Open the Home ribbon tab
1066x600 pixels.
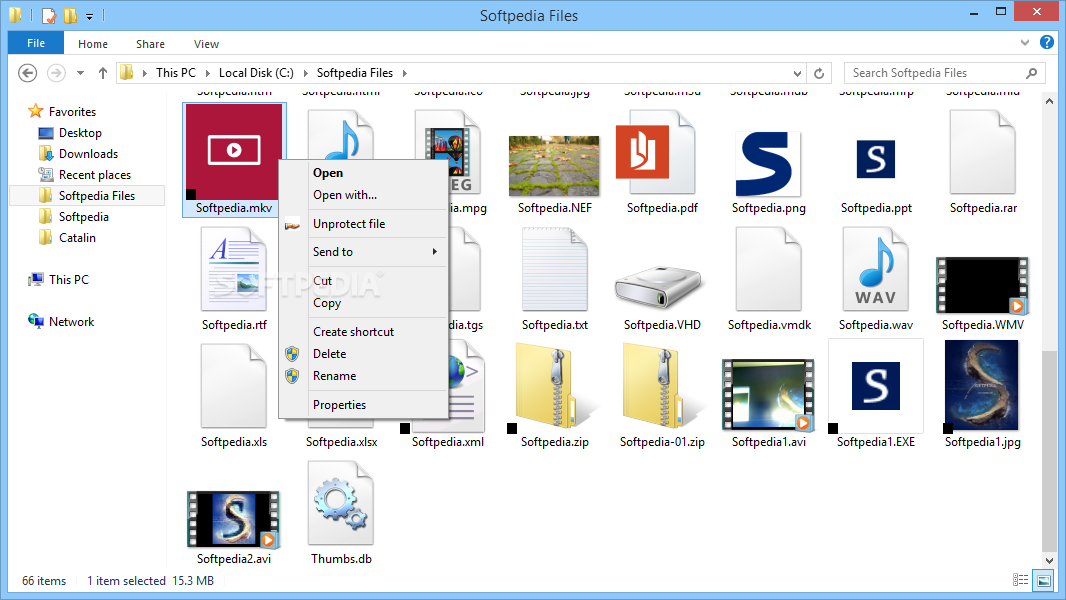point(92,43)
